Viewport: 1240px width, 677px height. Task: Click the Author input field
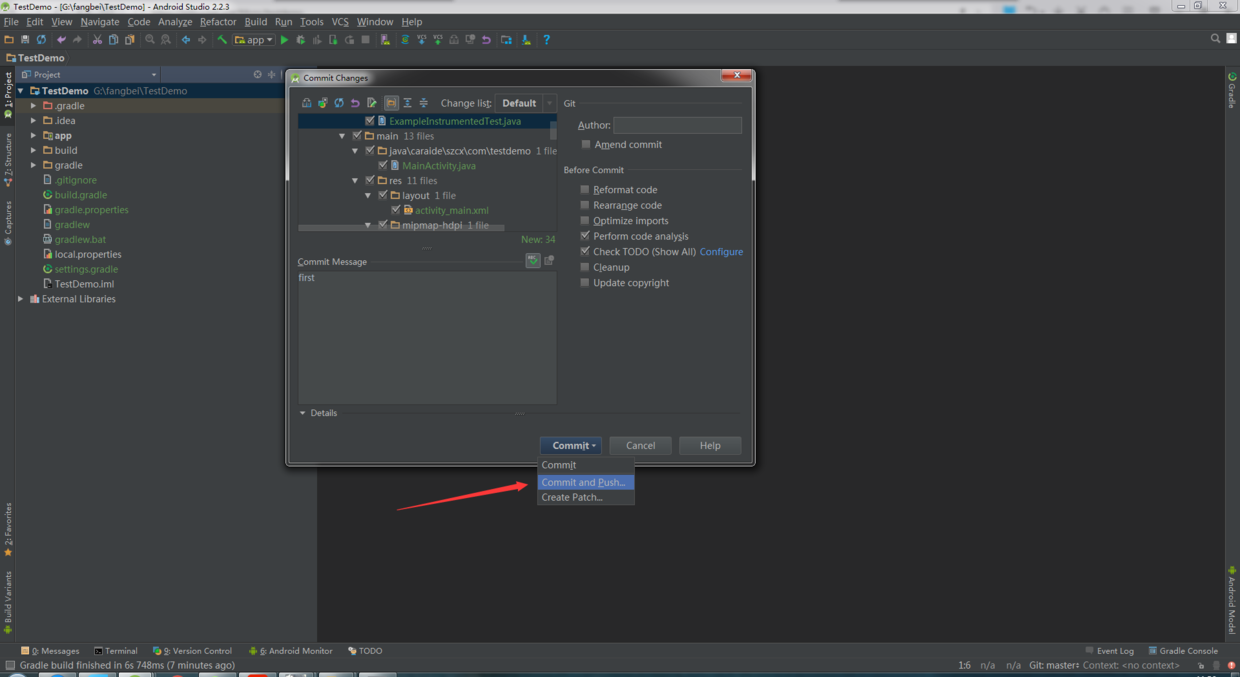click(677, 125)
